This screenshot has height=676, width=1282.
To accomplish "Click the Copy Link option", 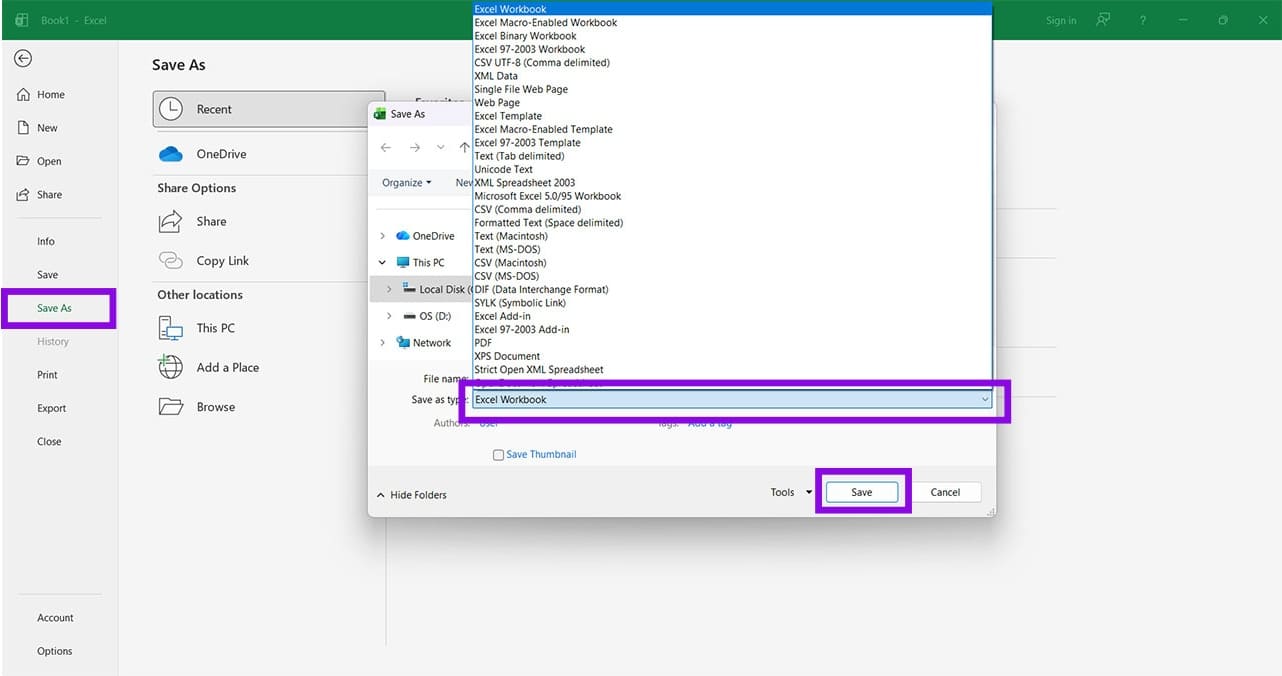I will [204, 261].
